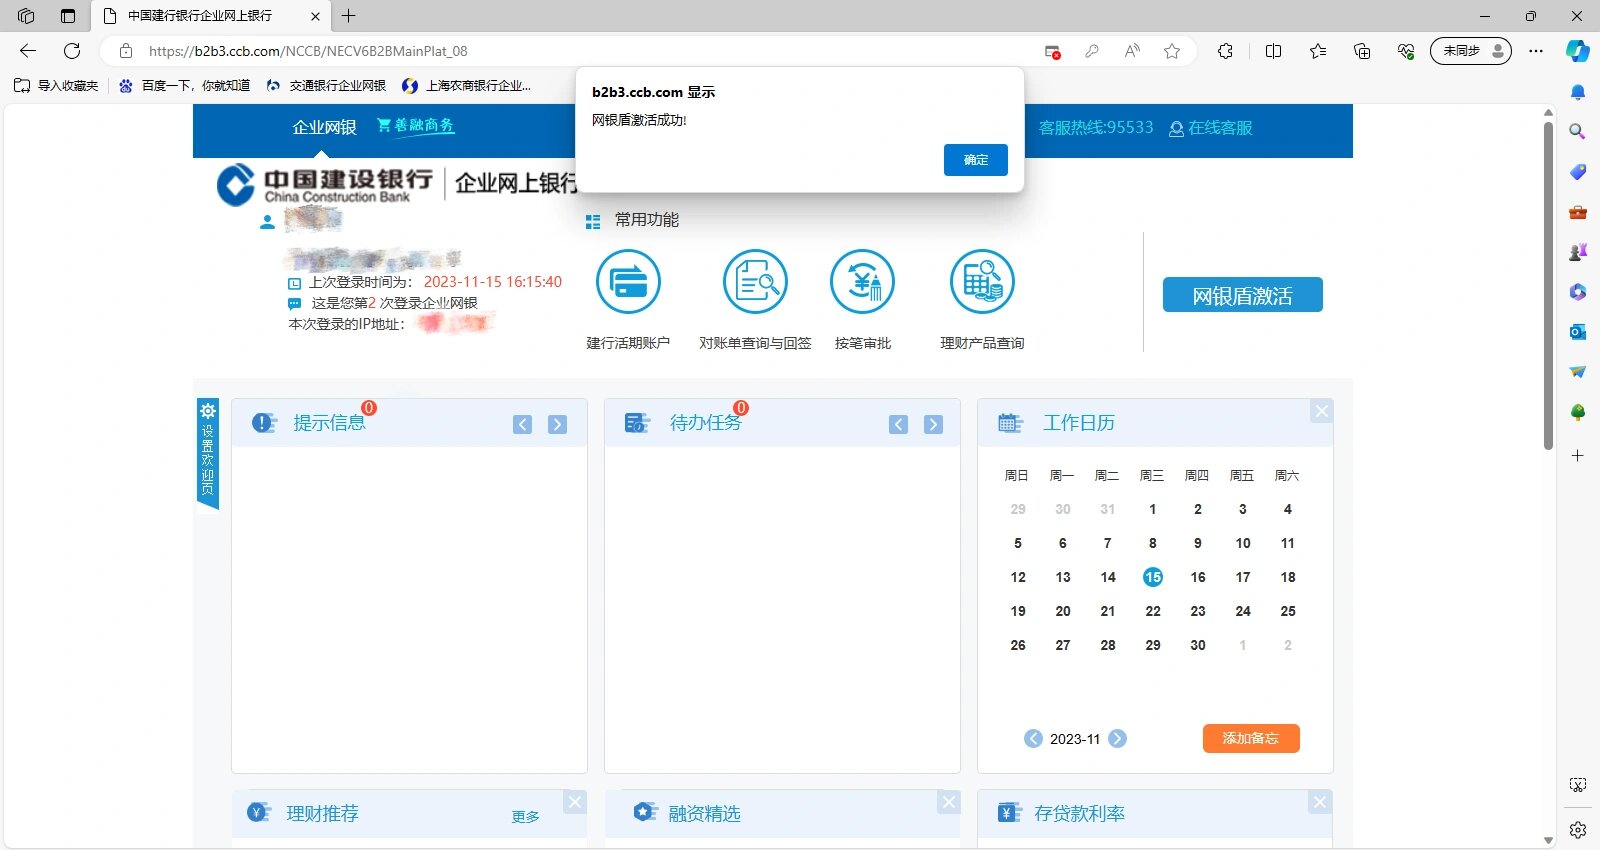Open 在线客服 online support
Viewport: 1600px width, 850px height.
[1211, 128]
